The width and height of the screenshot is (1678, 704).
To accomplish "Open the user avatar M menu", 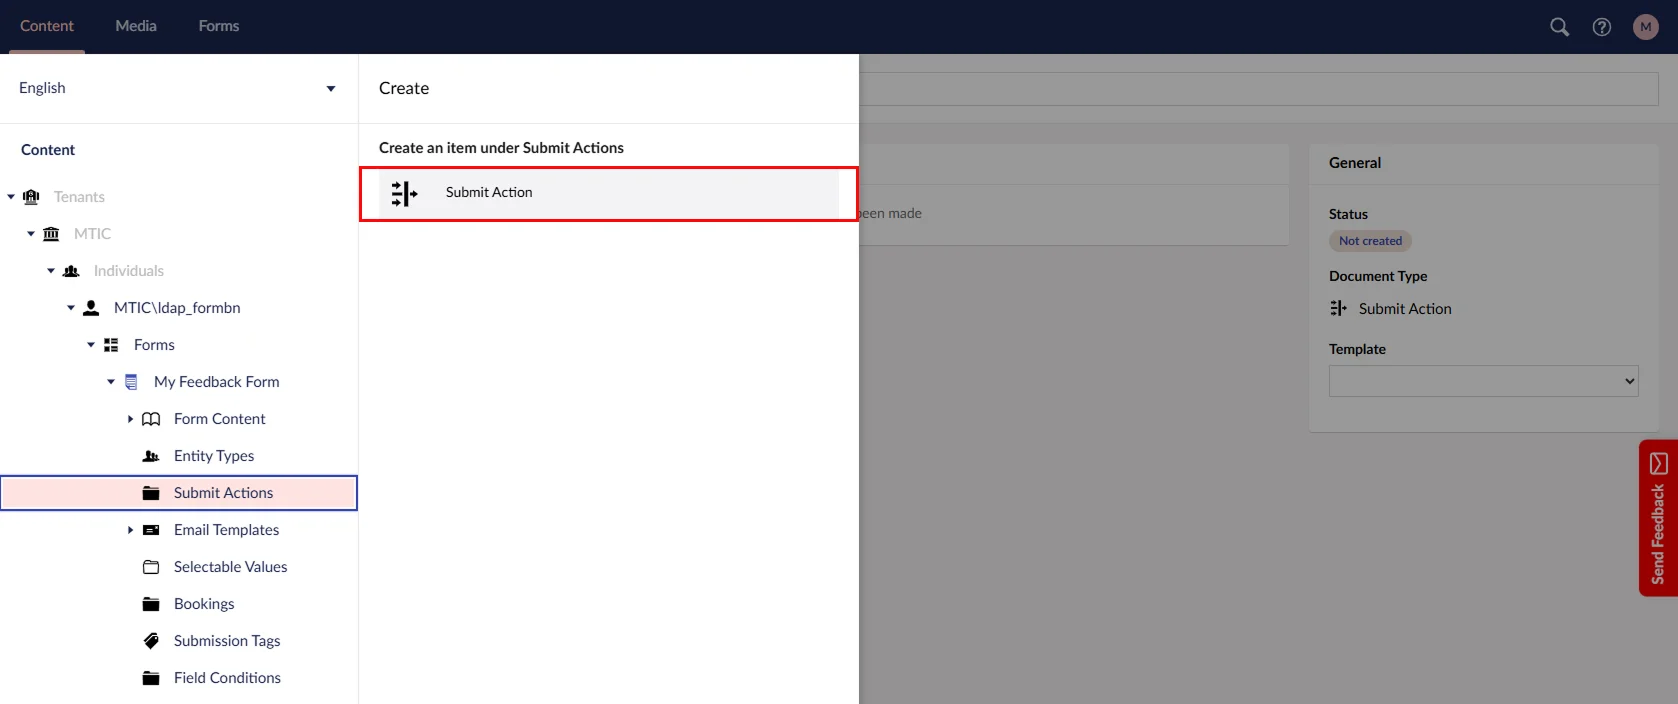I will [x=1645, y=27].
